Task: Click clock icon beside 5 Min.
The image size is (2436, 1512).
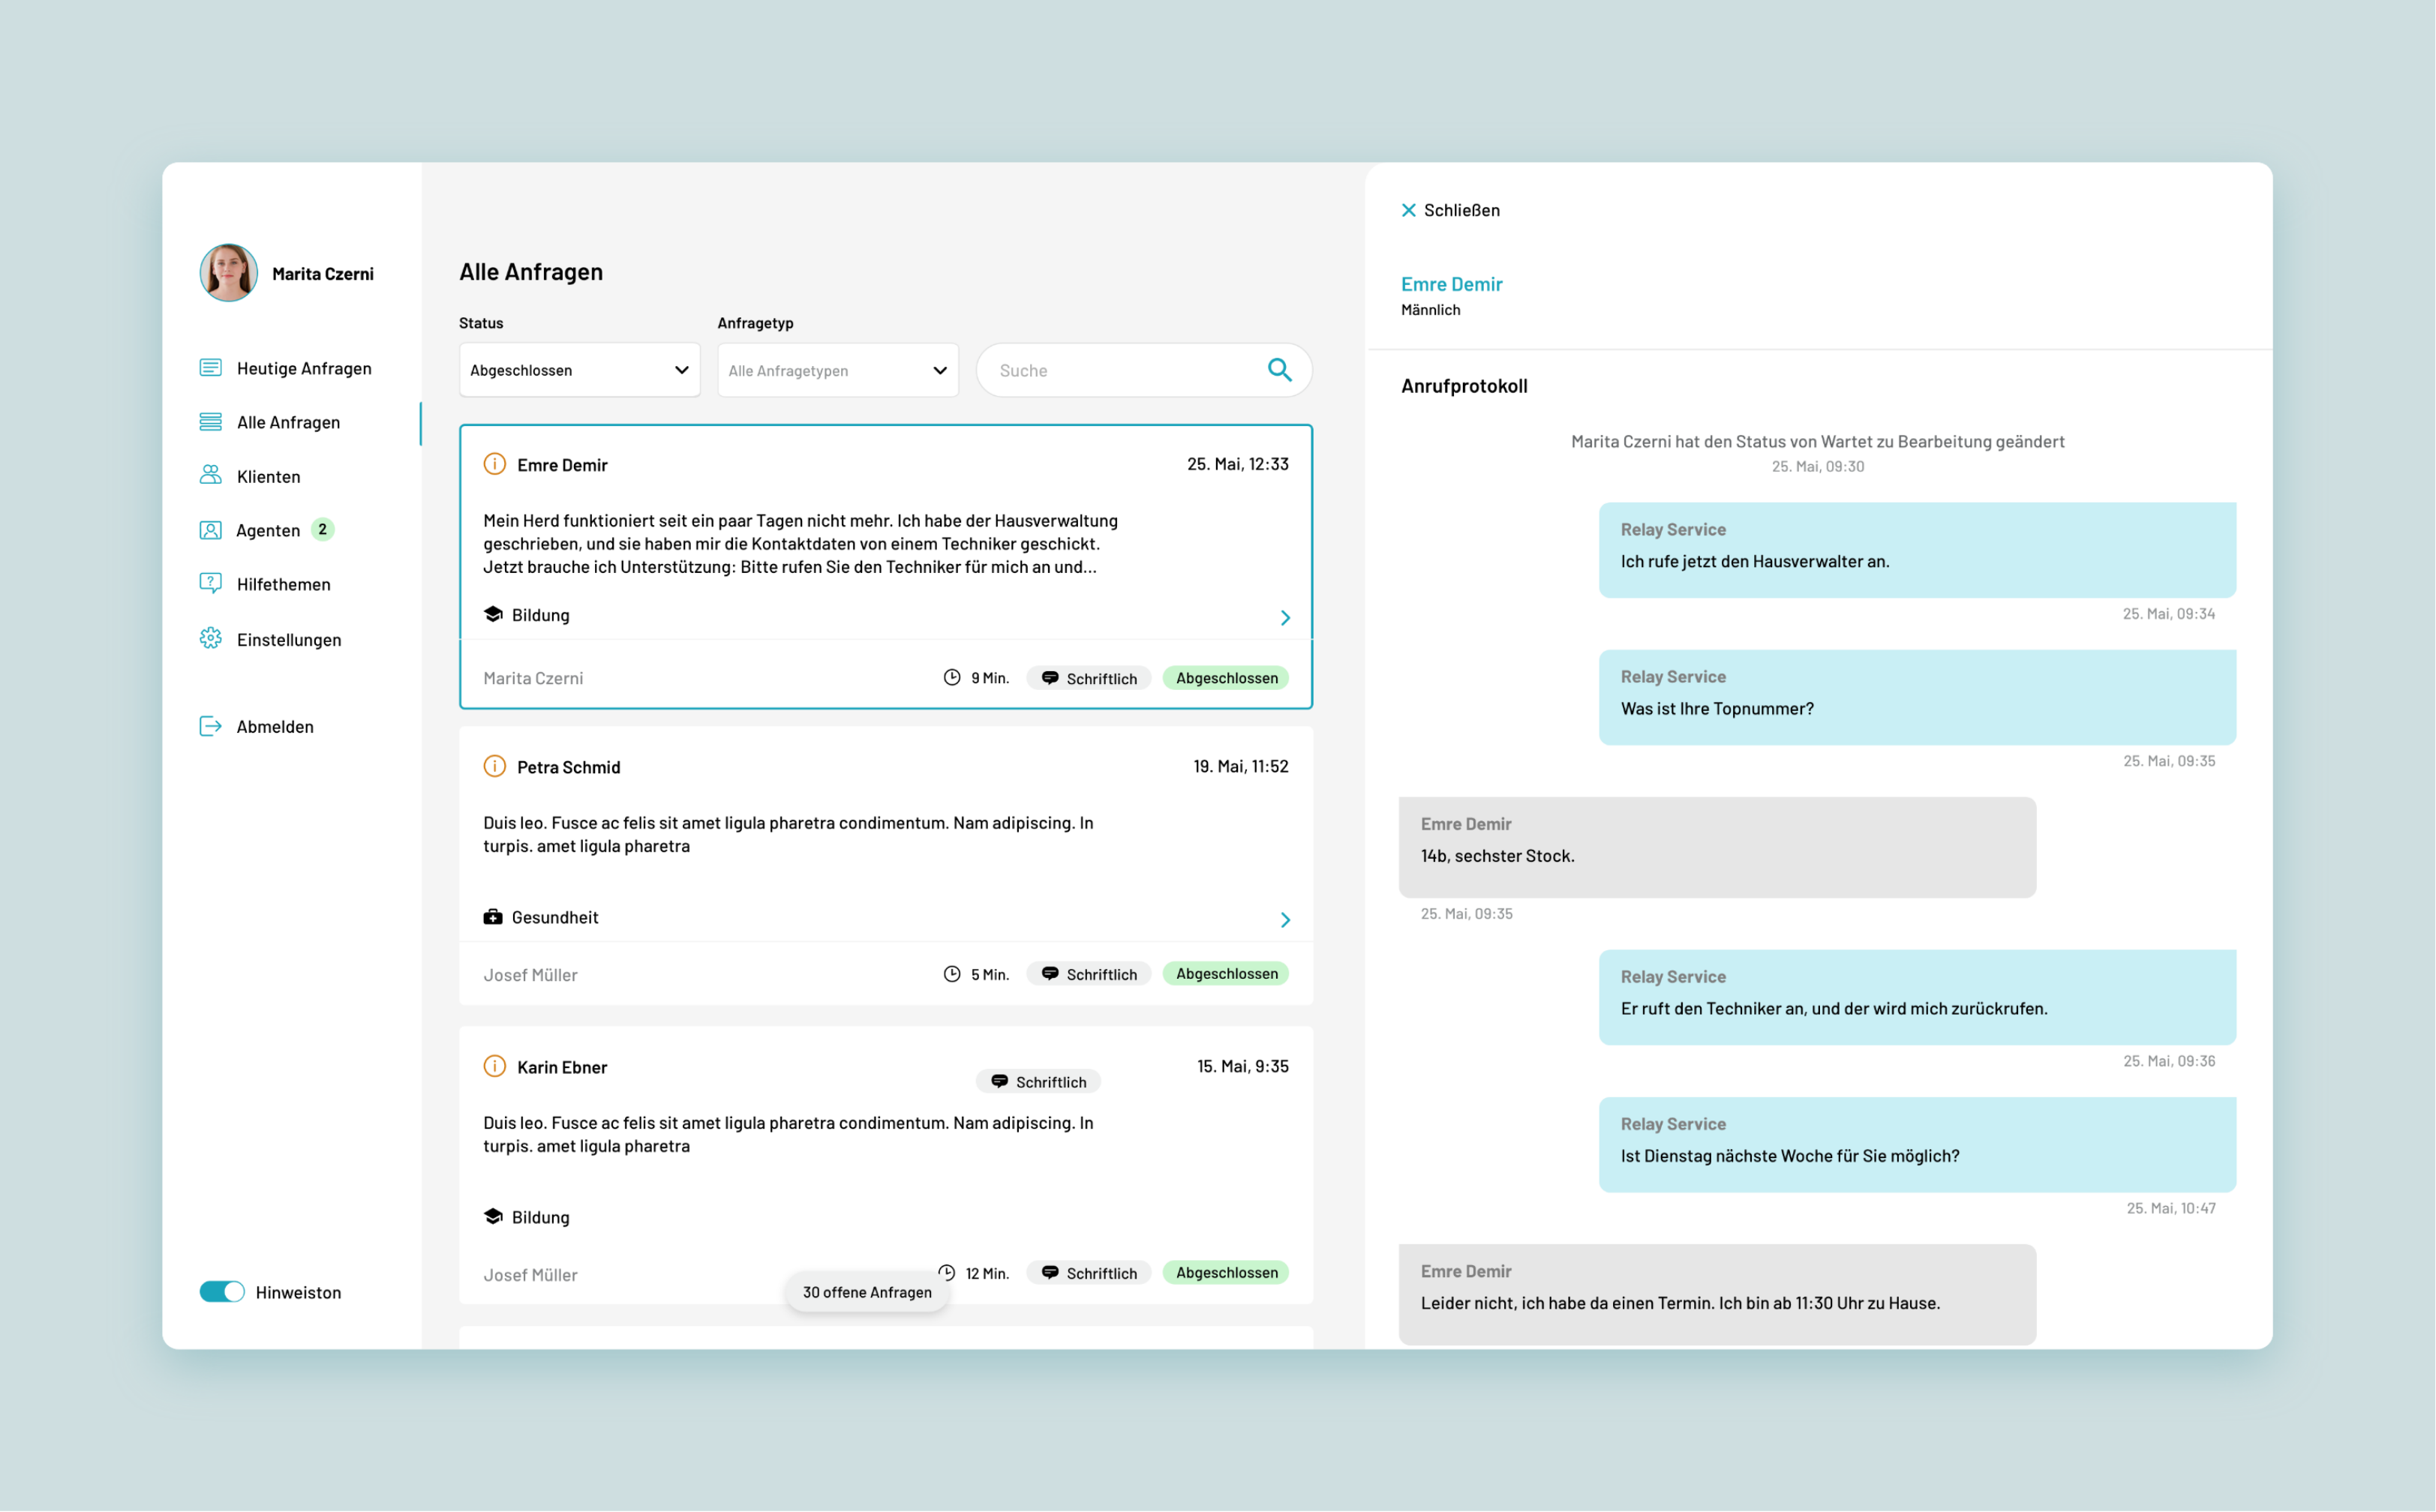Action: coord(952,974)
